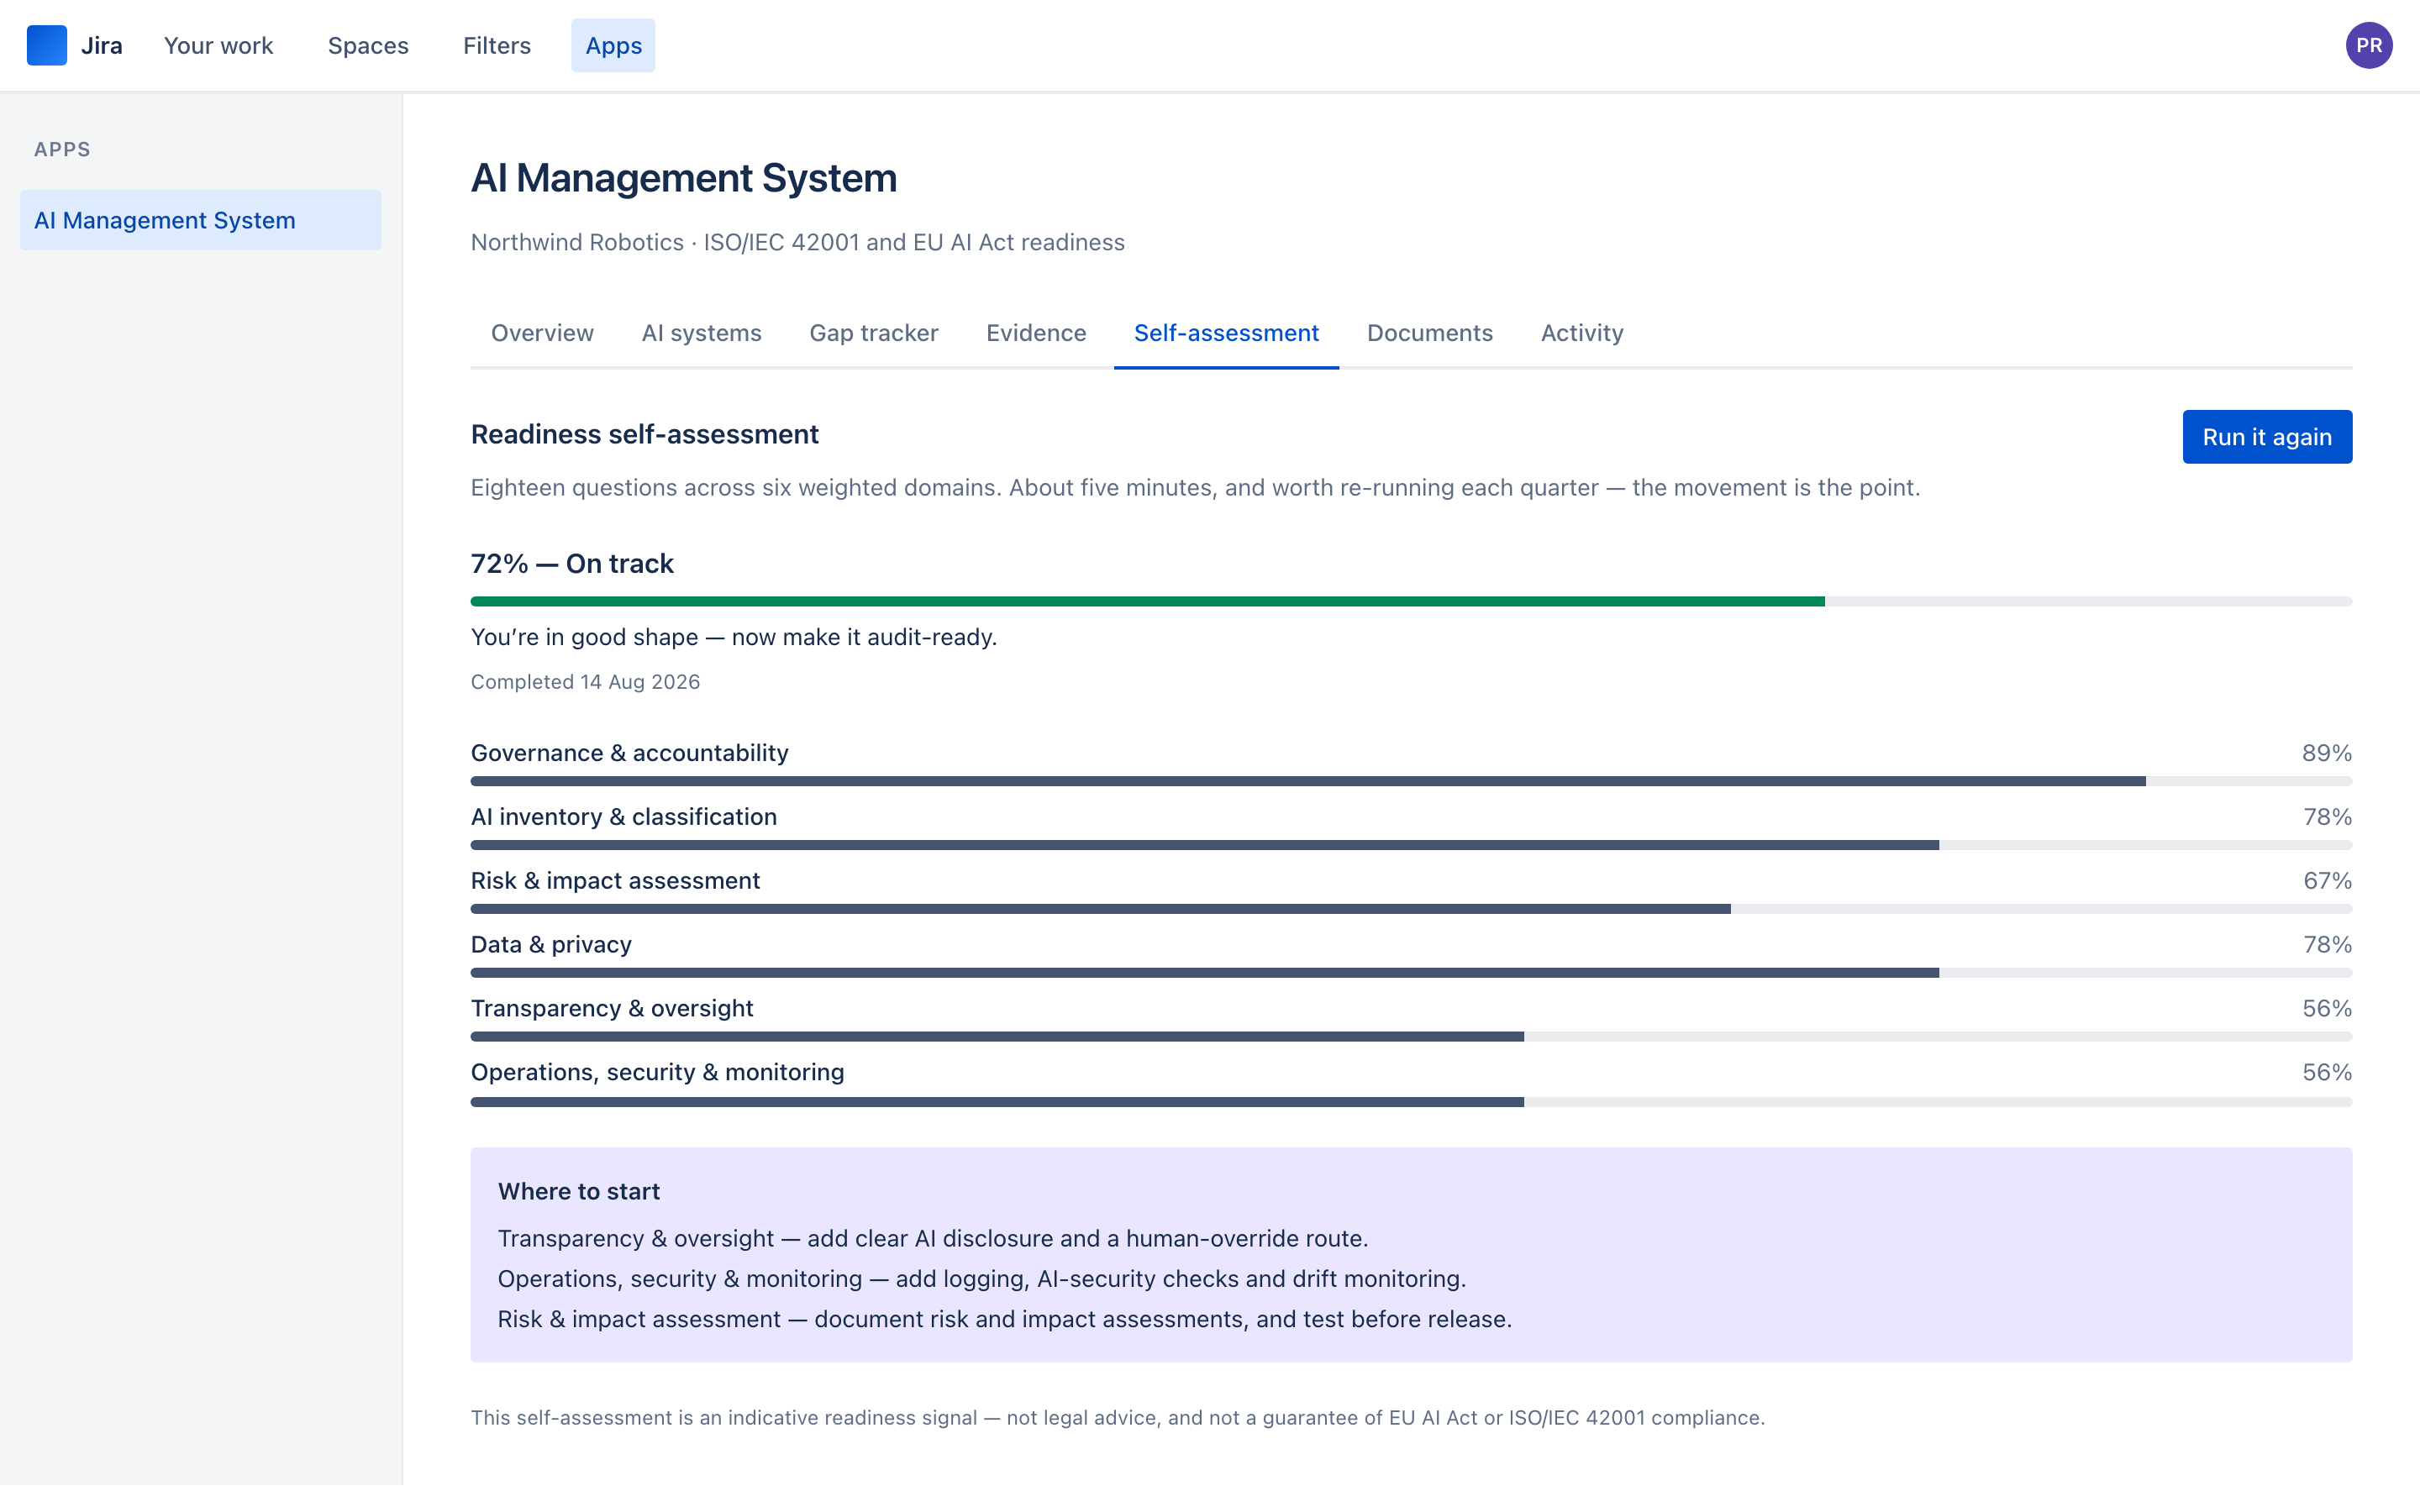Click the Risk & impact assessment row label

pos(615,881)
